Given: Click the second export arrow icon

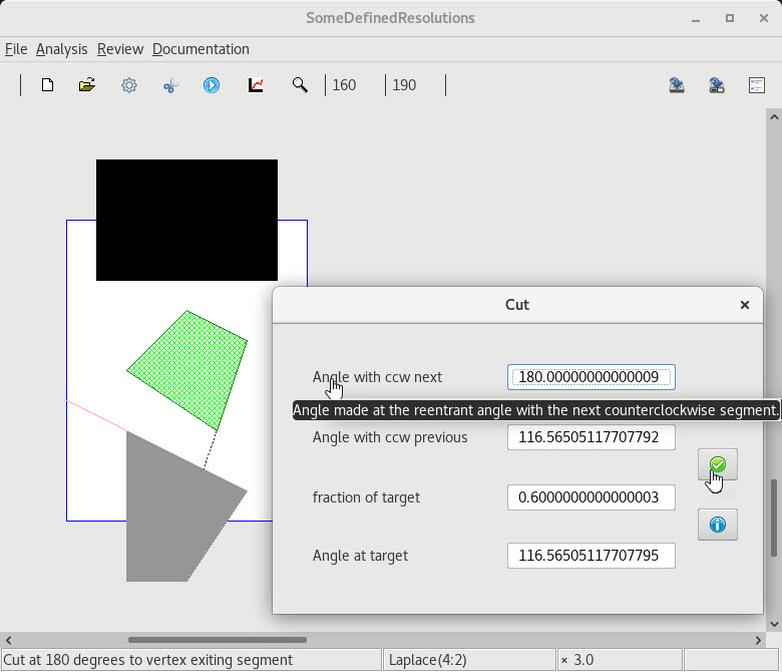Looking at the screenshot, I should (x=717, y=86).
